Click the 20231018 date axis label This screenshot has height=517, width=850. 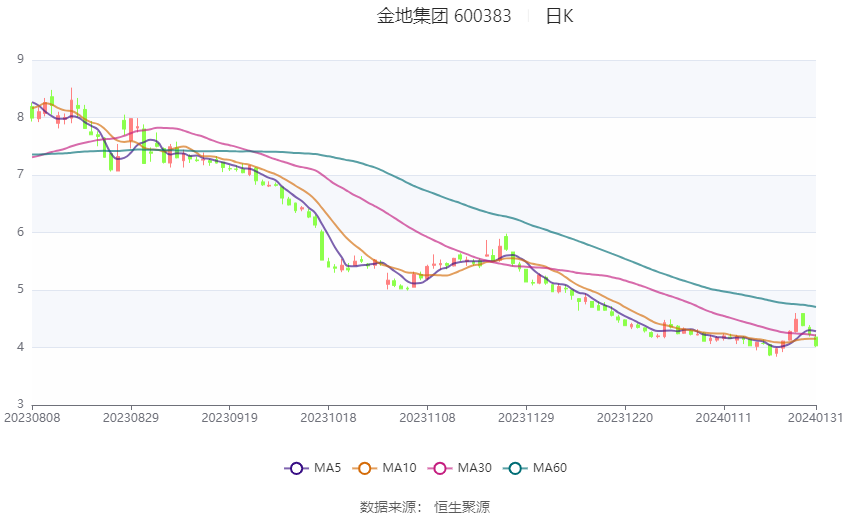(329, 418)
